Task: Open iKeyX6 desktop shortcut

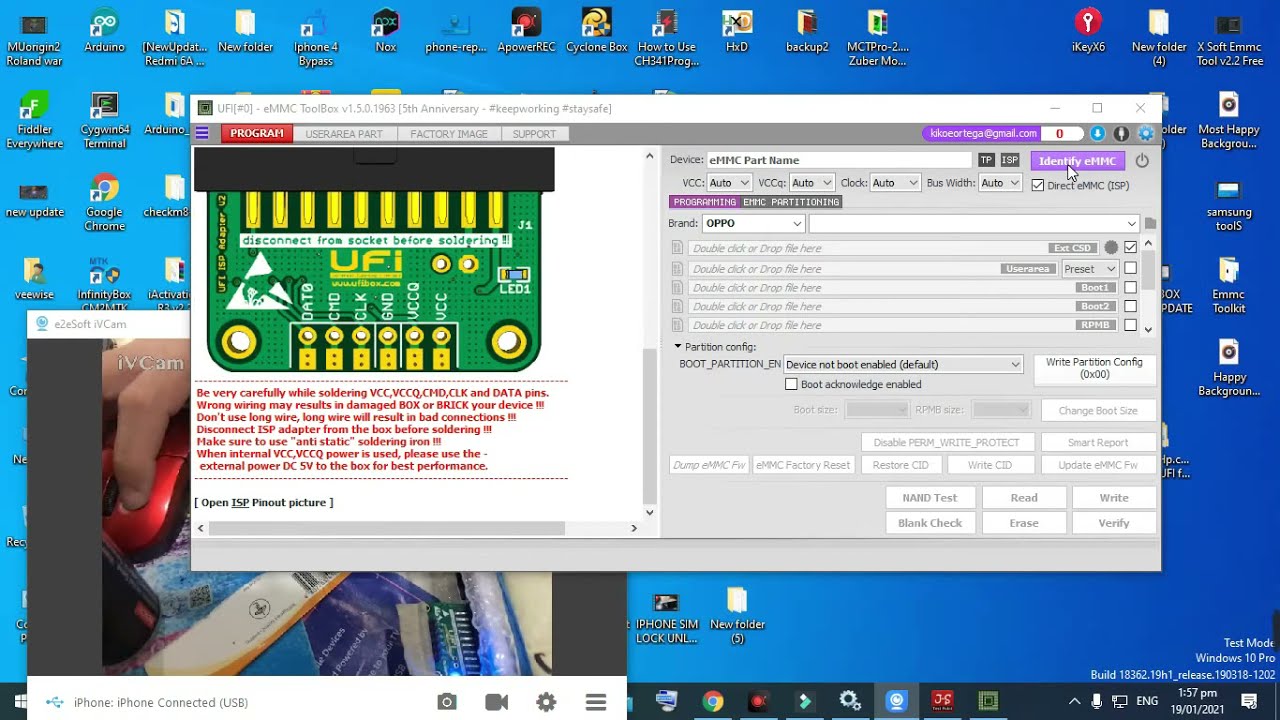Action: pyautogui.click(x=1088, y=32)
